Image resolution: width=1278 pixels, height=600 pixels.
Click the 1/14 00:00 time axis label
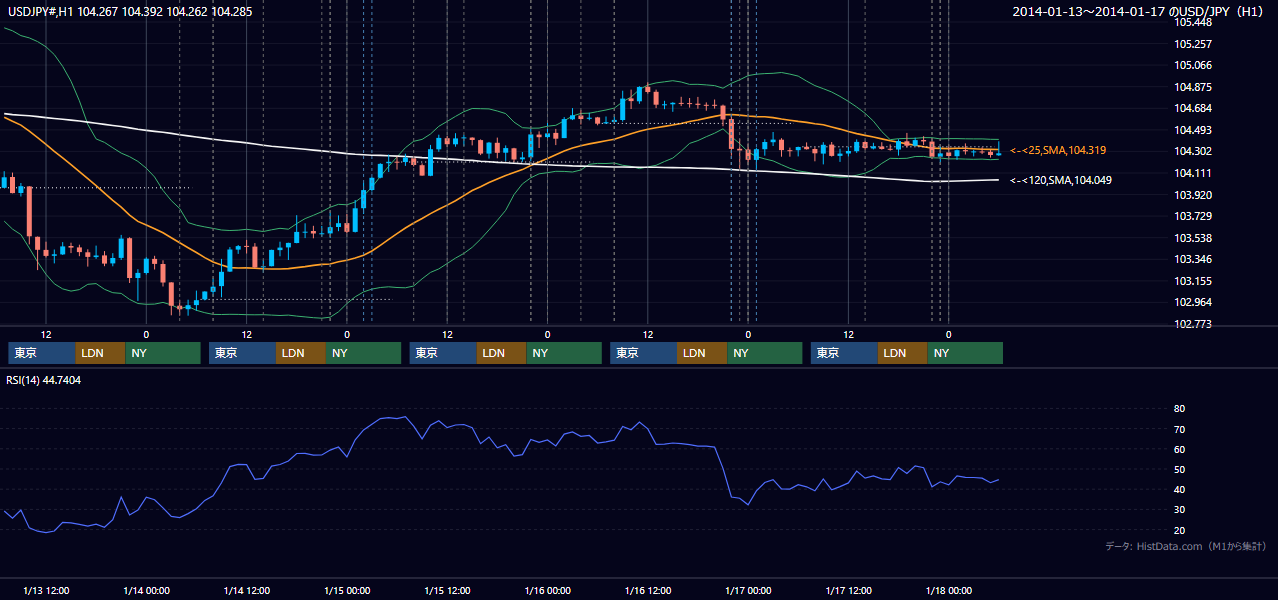pyautogui.click(x=146, y=590)
